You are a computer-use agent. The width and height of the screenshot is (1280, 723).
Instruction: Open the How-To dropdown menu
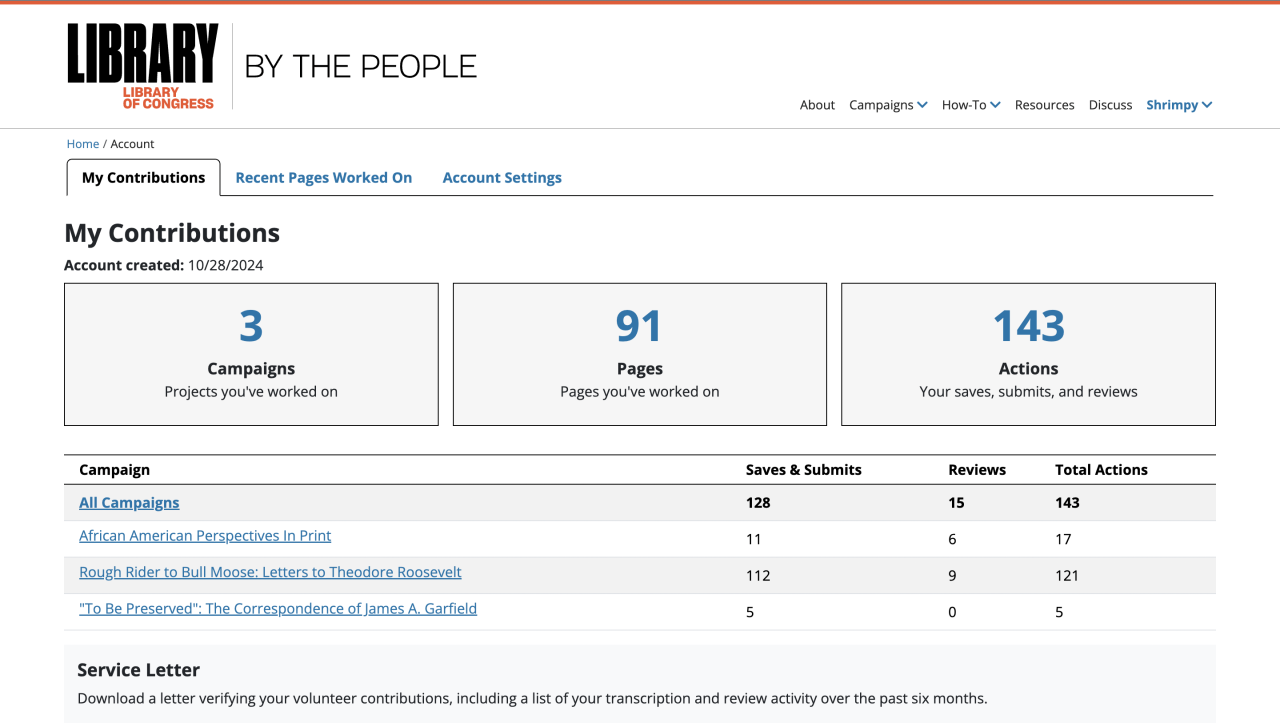pos(970,105)
